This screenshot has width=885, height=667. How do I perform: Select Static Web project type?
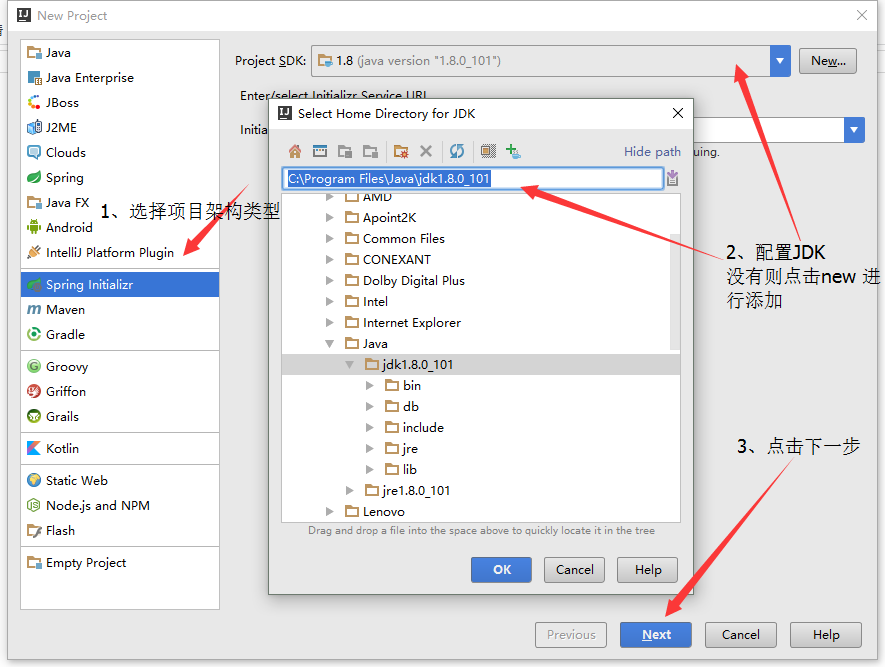[120, 480]
